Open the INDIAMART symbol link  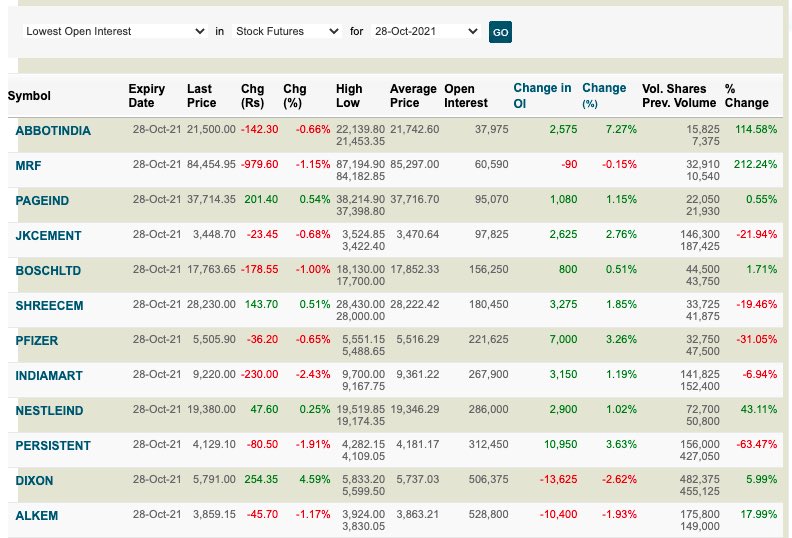tap(48, 376)
